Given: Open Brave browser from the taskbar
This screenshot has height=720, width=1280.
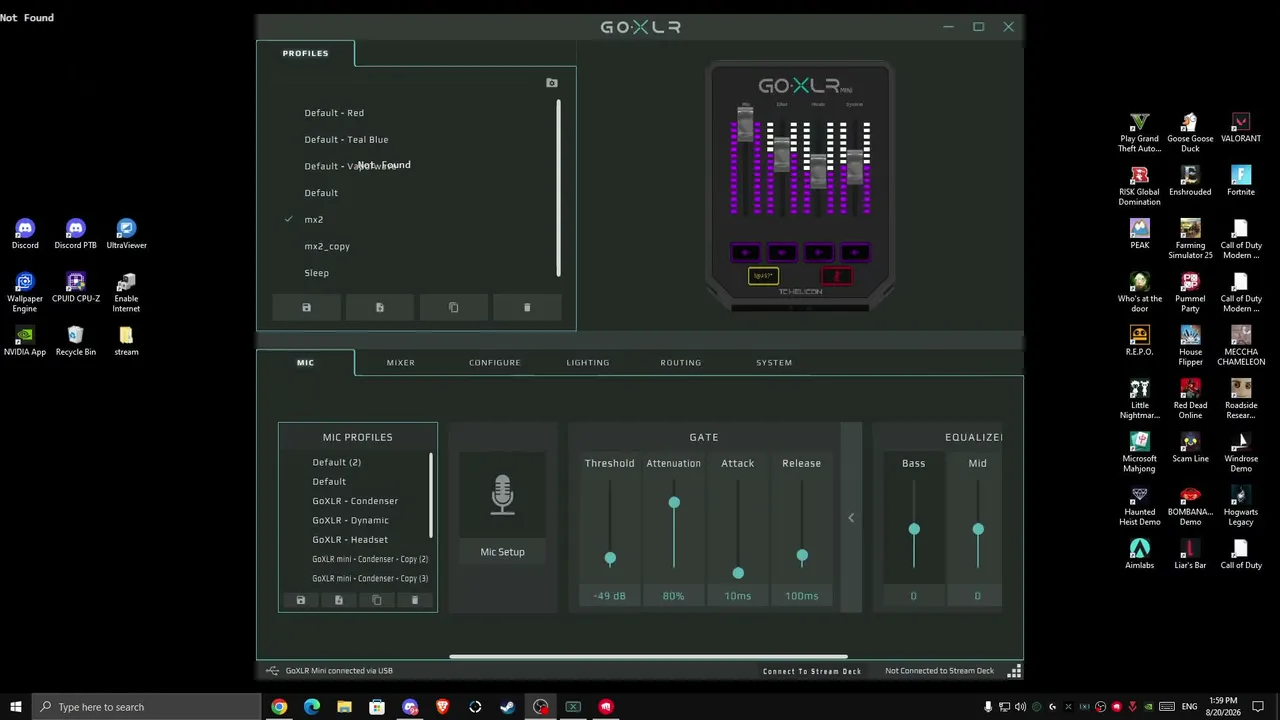Looking at the screenshot, I should click(442, 707).
